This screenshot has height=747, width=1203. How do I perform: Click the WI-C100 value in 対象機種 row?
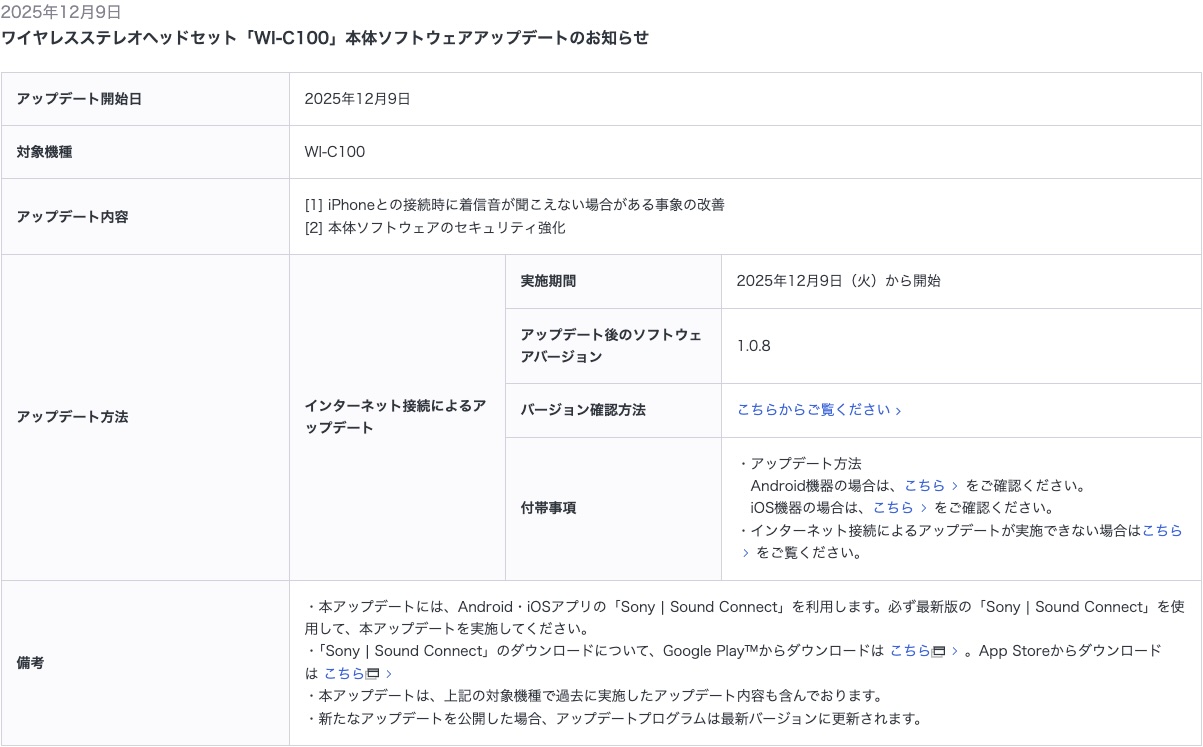point(335,152)
